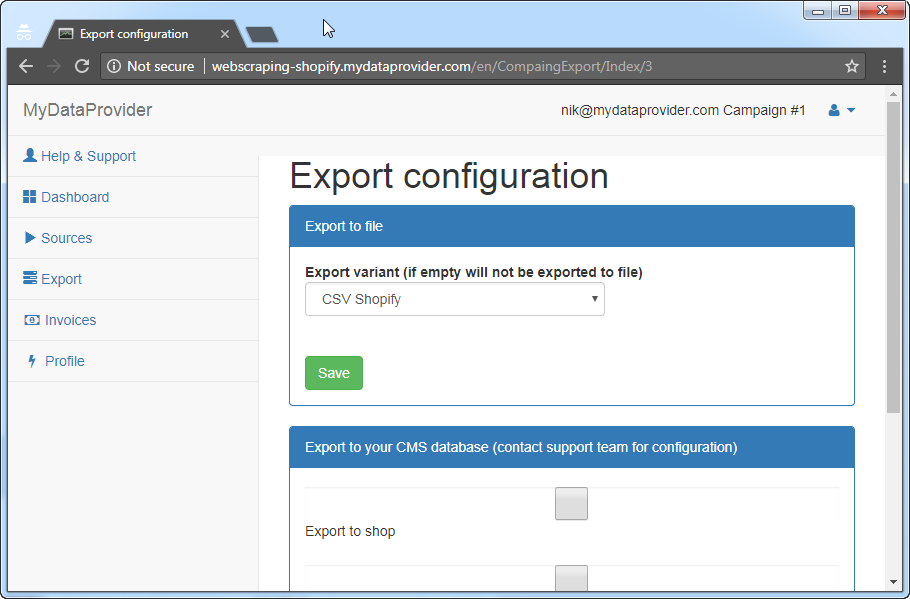Open the Export variant CSV Shopify dropdown
The image size is (910, 599).
pyautogui.click(x=454, y=300)
